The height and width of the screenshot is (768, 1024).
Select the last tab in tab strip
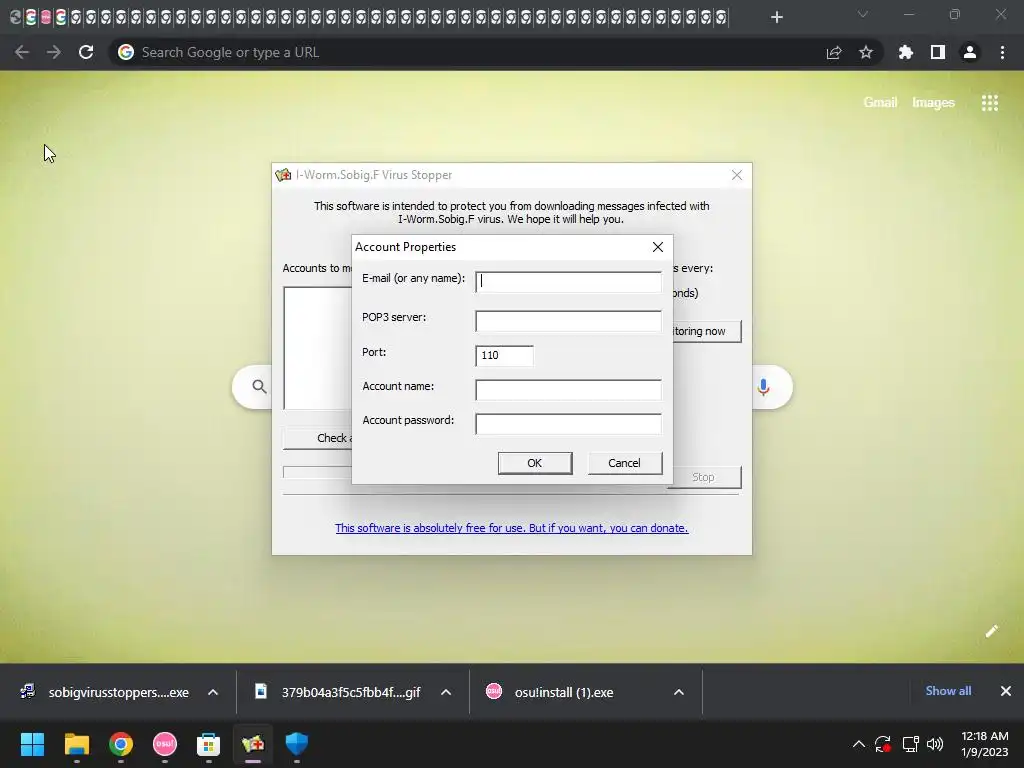(x=720, y=17)
